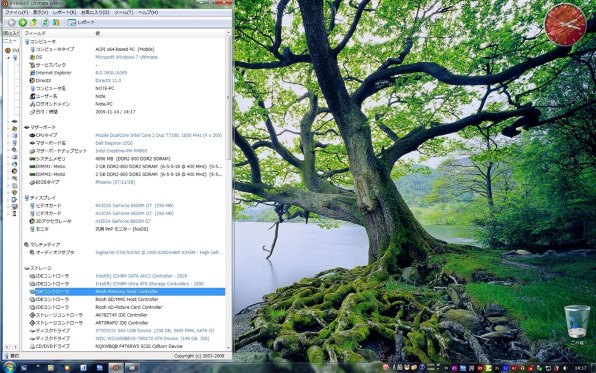The width and height of the screenshot is (596, 373).
Task: Click the 値 column header
Action: [x=98, y=33]
